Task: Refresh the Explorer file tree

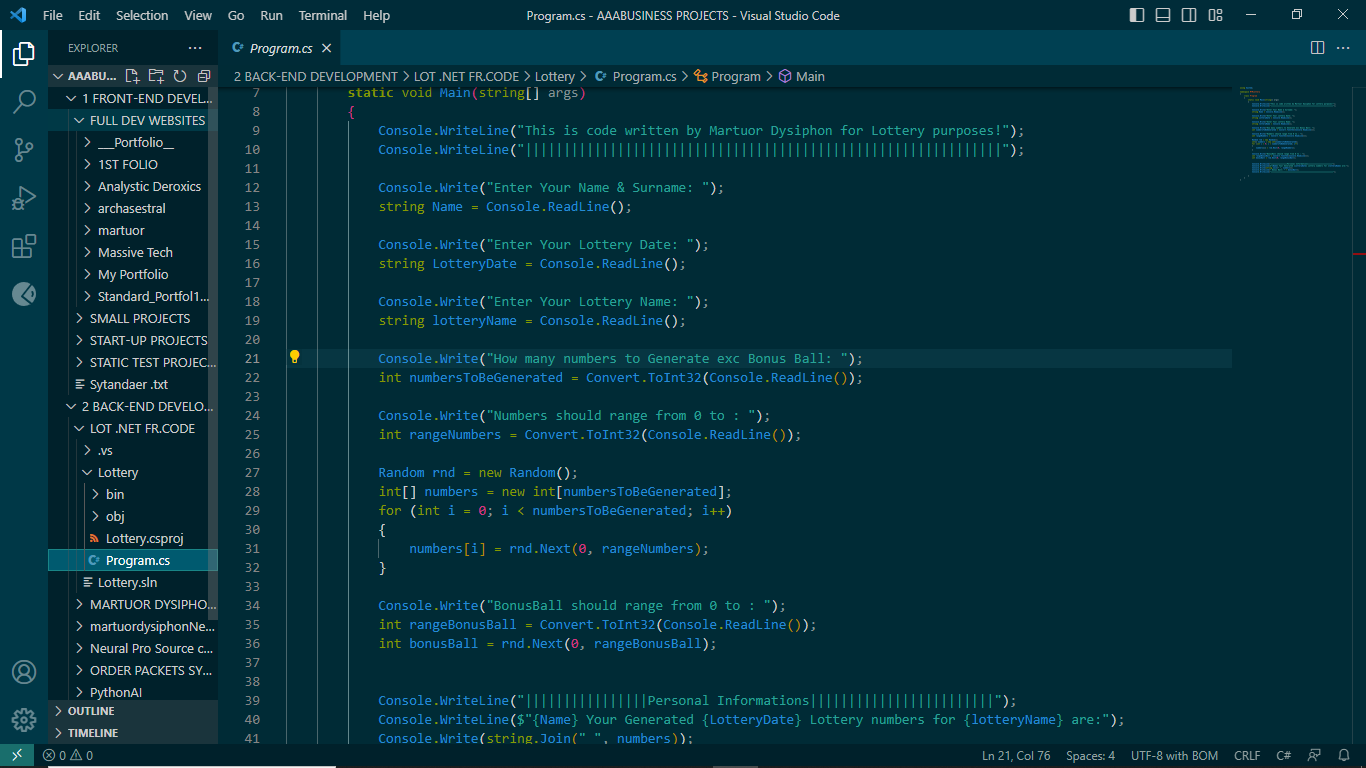Action: tap(180, 74)
